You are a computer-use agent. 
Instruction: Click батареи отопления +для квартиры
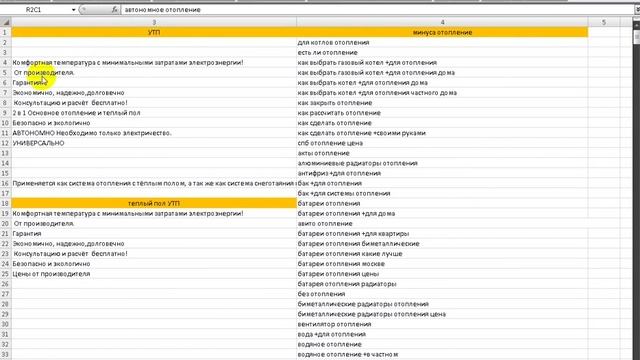point(442,233)
